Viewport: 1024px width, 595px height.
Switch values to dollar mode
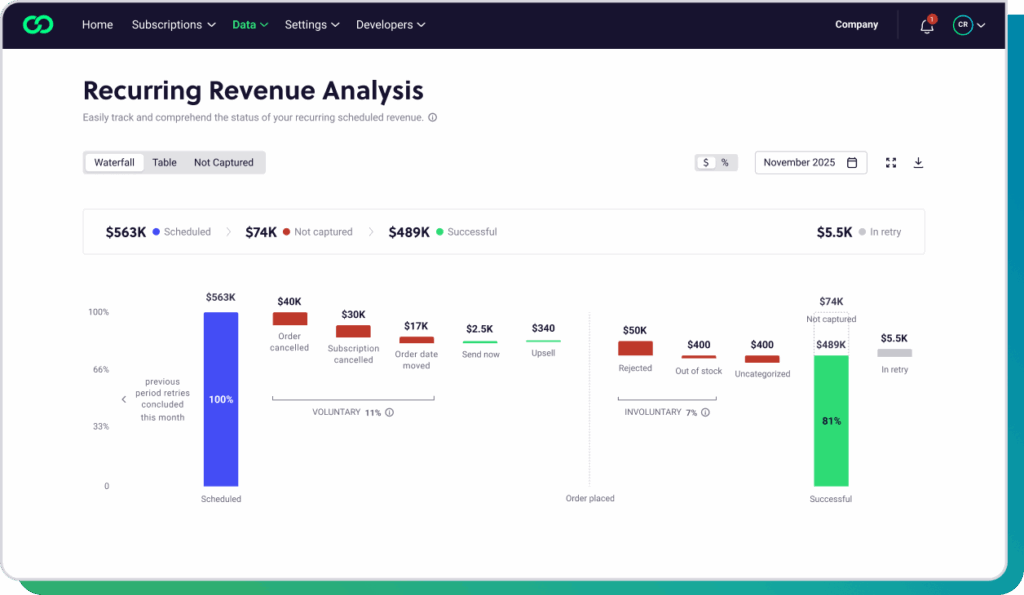point(706,163)
